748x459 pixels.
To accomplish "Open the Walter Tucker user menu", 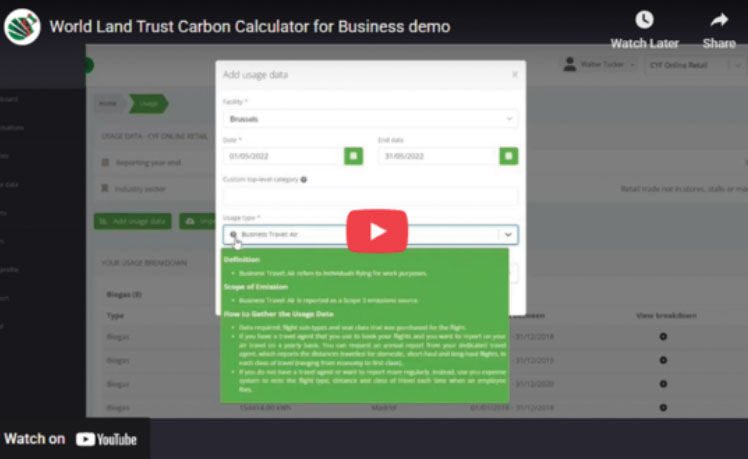I will point(600,64).
